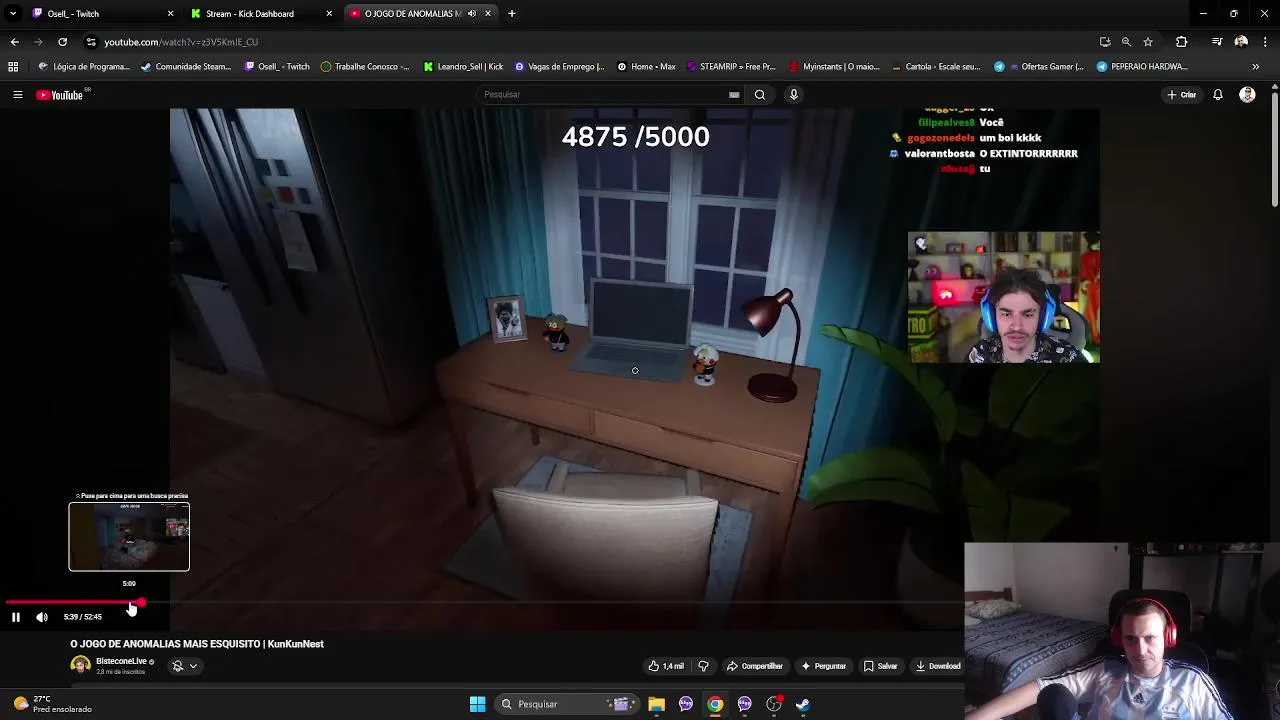Open PEPERAIO HARDWA... bookmark
1280x720 pixels.
tap(1142, 67)
